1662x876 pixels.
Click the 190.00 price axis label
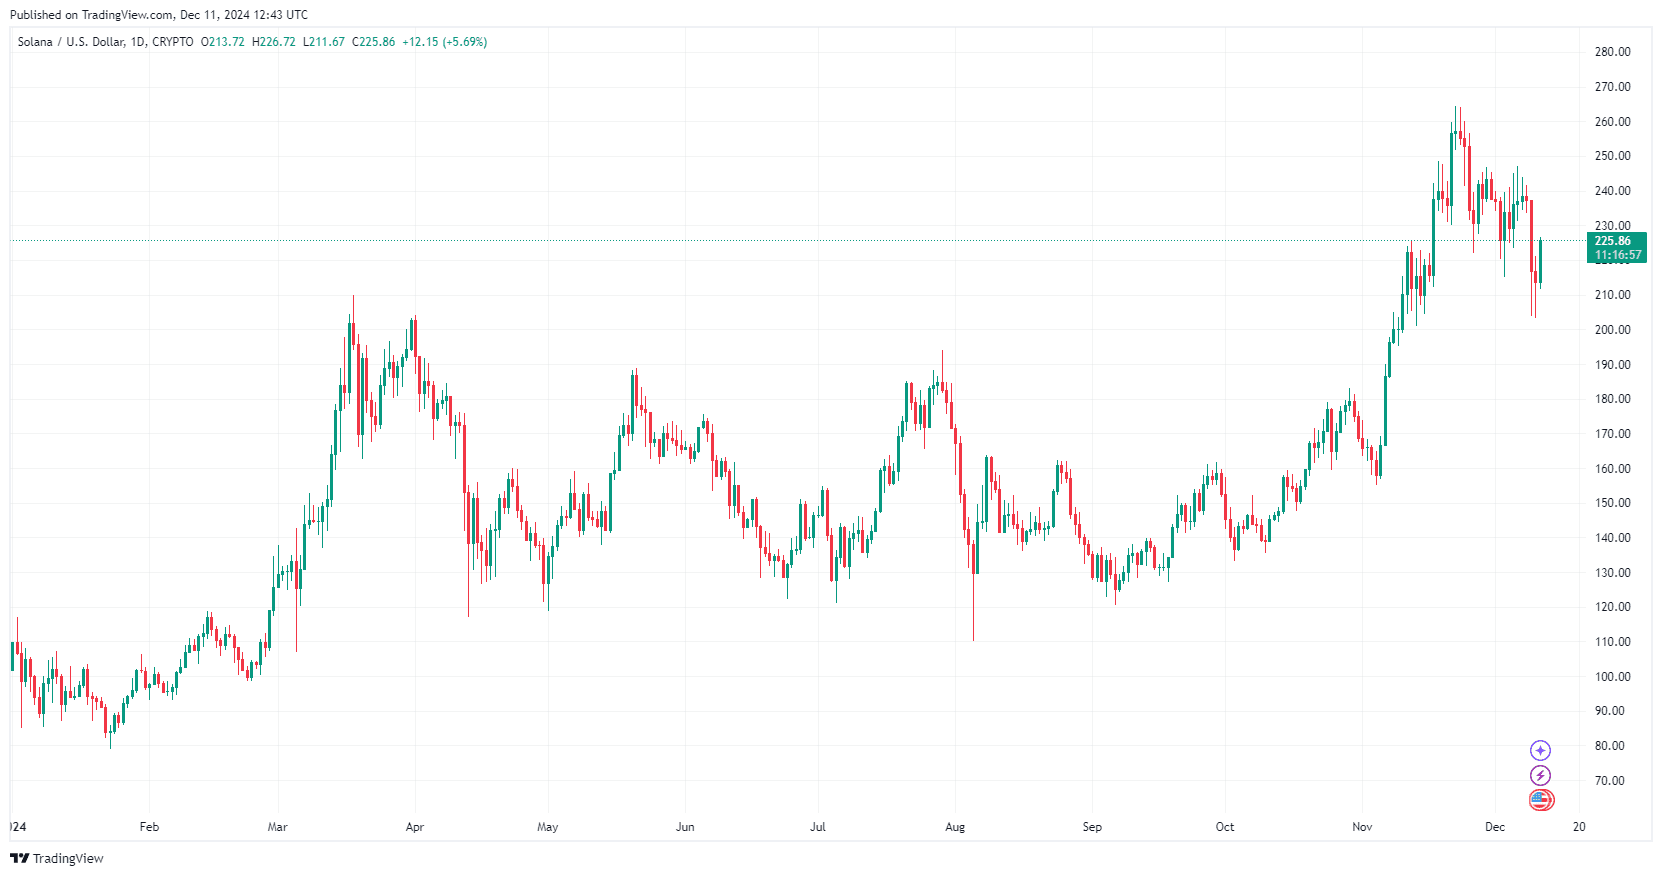1612,365
